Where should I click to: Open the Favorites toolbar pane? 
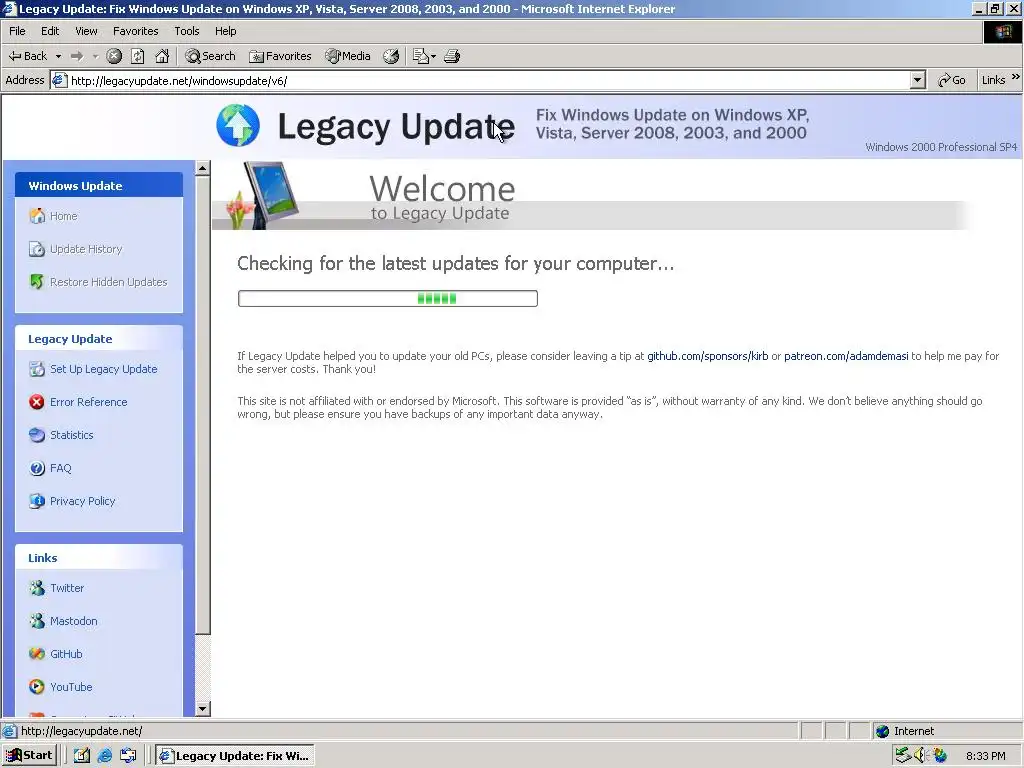tap(280, 56)
